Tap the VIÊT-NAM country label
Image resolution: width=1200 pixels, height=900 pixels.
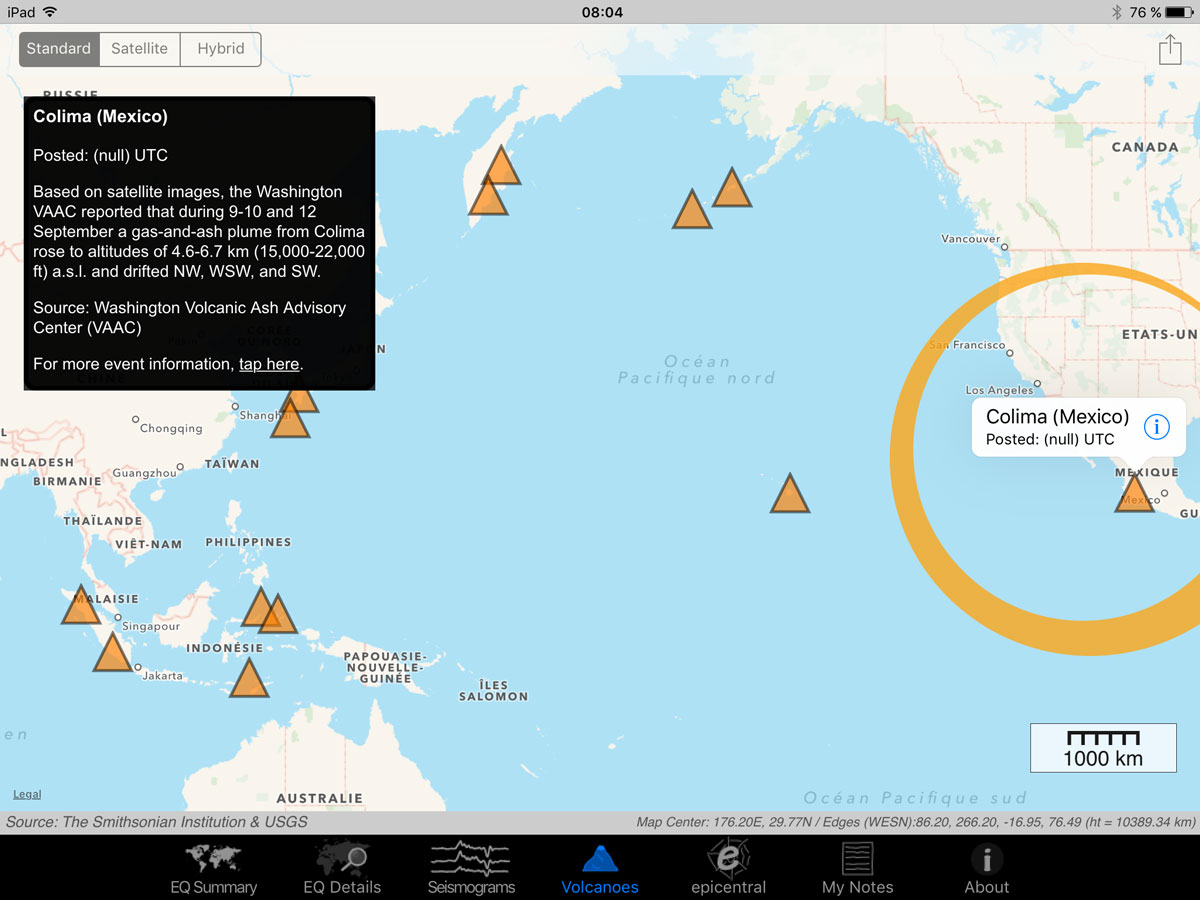148,544
